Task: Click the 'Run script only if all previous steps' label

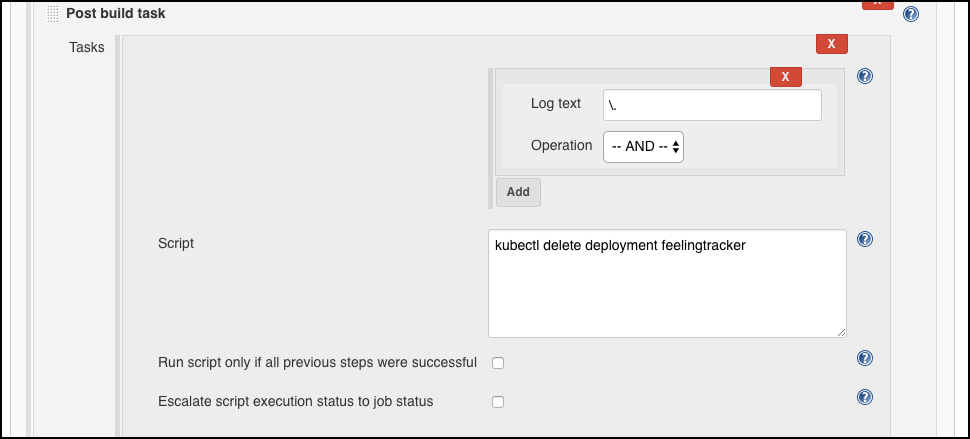Action: click(x=317, y=362)
